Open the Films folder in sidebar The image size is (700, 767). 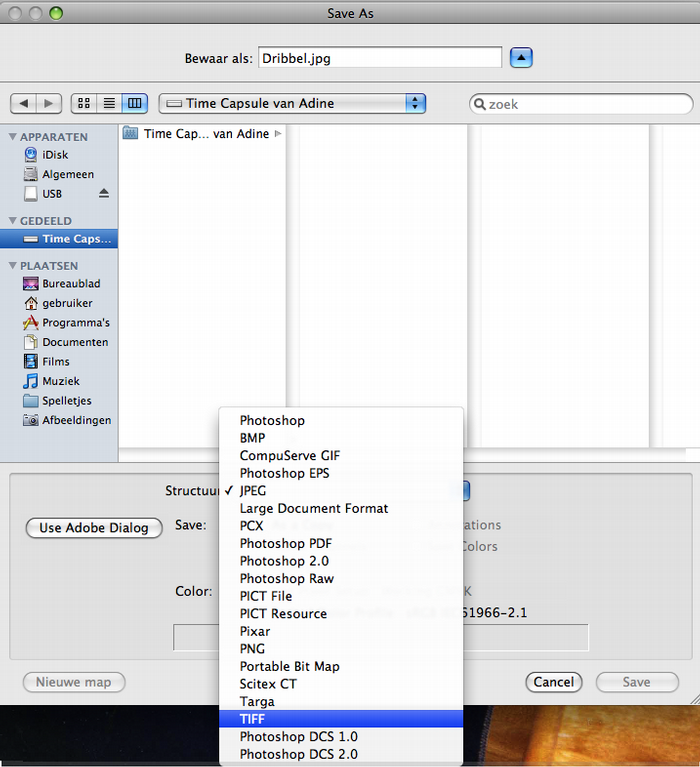56,361
